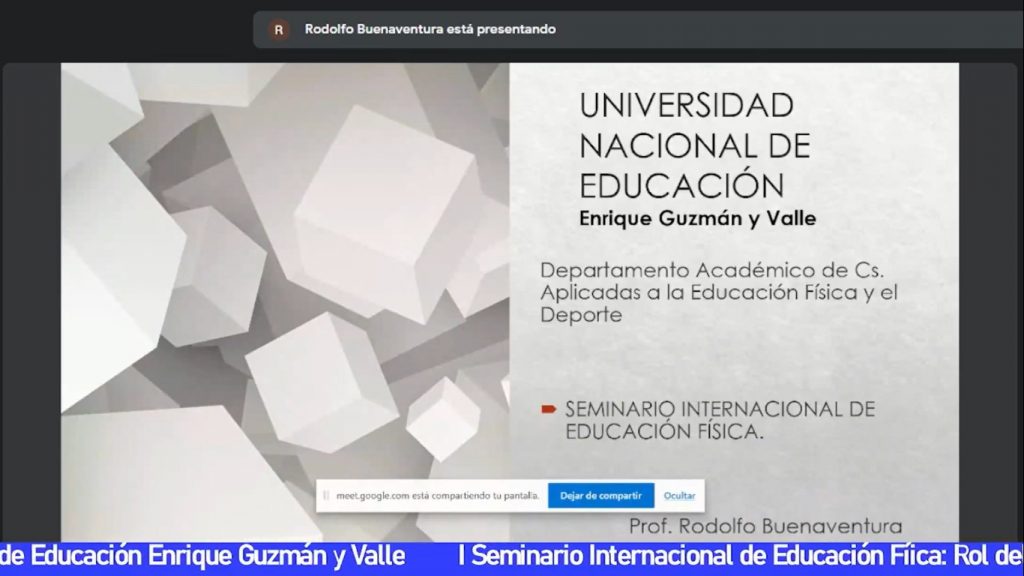This screenshot has width=1024, height=576.
Task: Click the blue ticker 'Educación Enrique Guzmán y Valle'
Action: (217, 556)
